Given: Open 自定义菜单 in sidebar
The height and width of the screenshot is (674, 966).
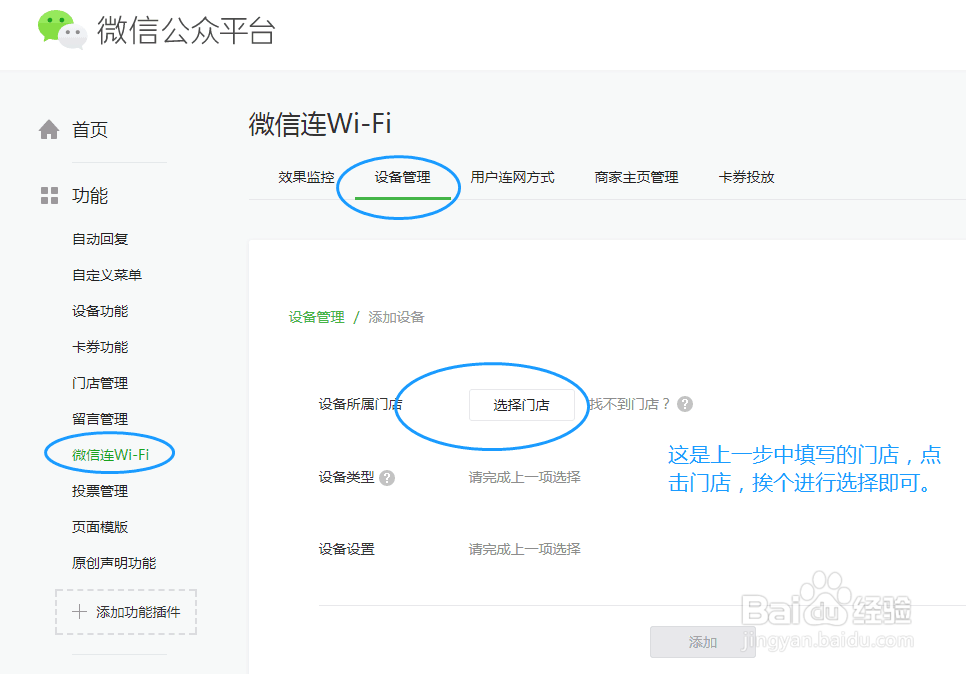Looking at the screenshot, I should [x=107, y=275].
